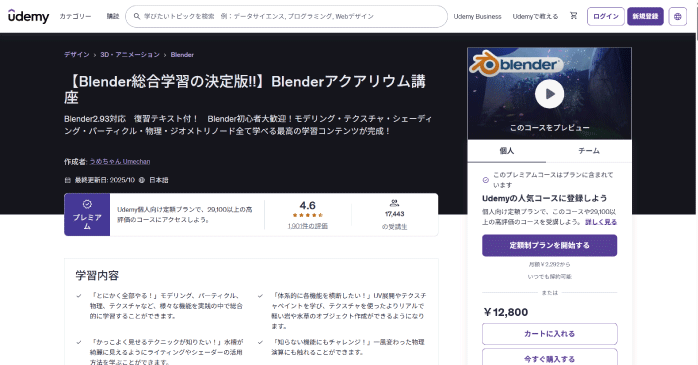Open the カテゴリー menu
The width and height of the screenshot is (698, 365).
(75, 16)
